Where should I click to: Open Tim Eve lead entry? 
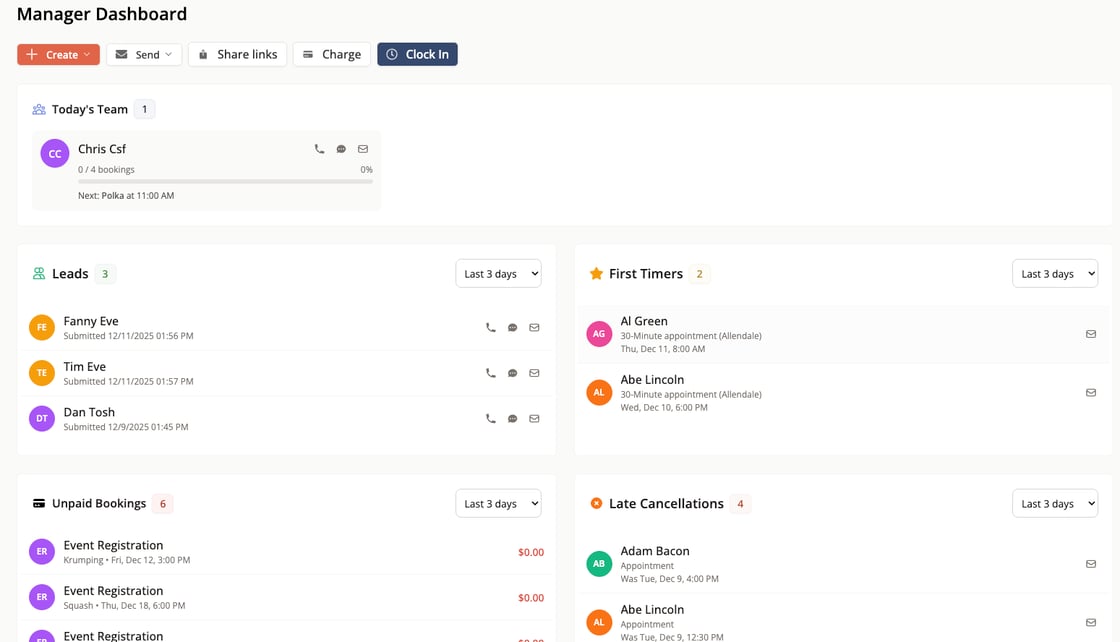(286, 373)
